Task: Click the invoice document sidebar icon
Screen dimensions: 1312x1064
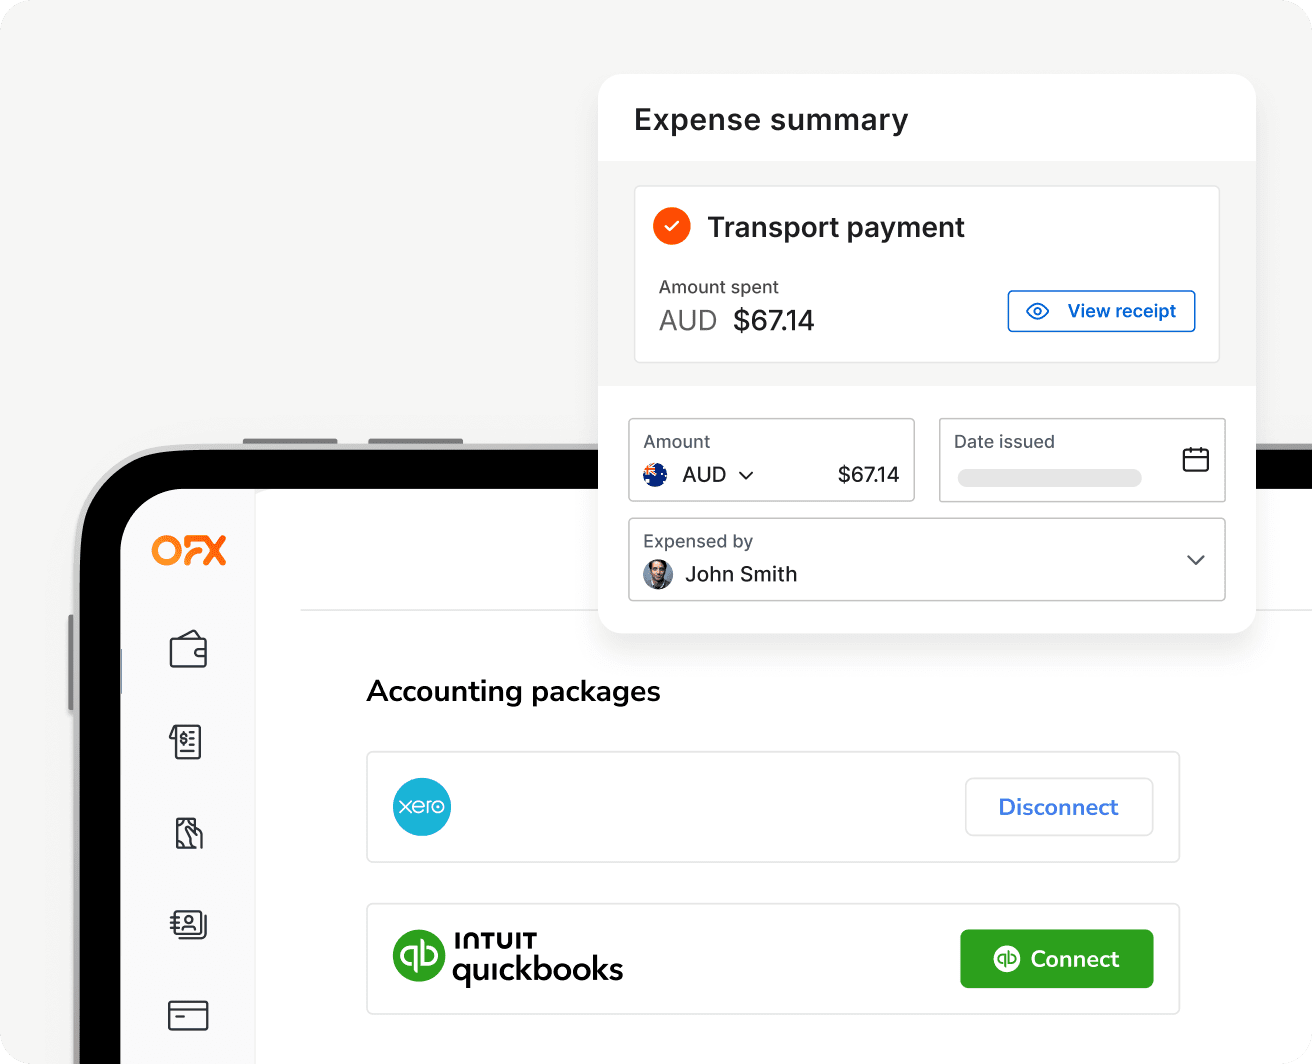Action: pos(186,742)
